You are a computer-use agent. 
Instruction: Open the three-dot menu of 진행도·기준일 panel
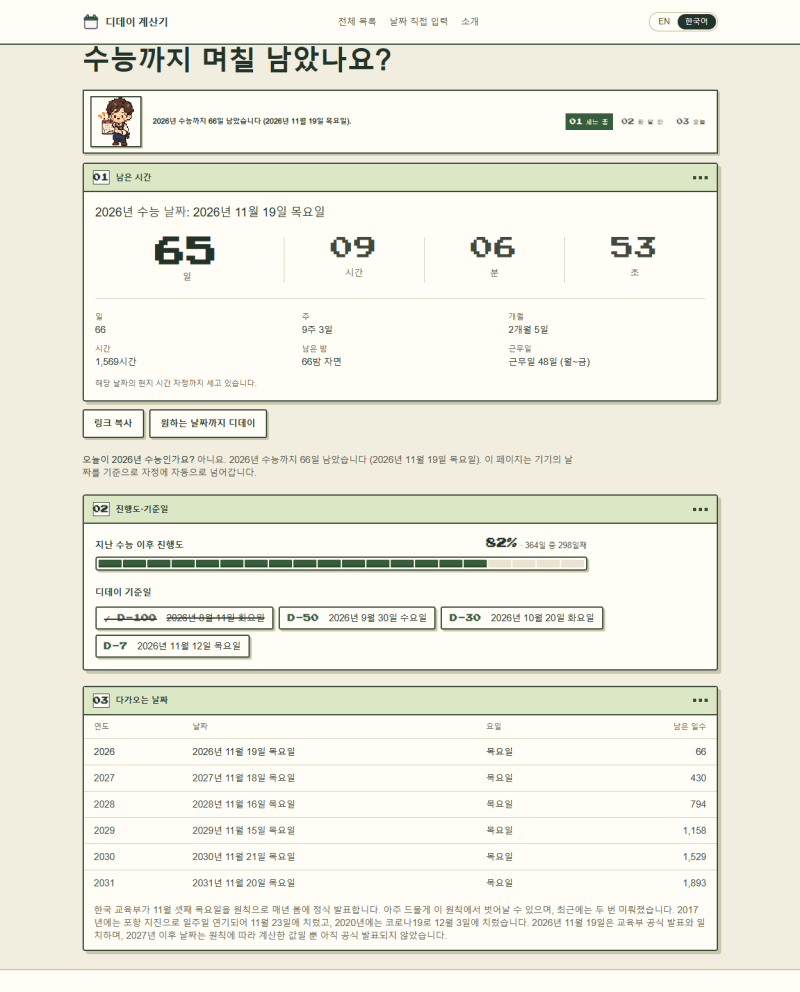pos(700,509)
